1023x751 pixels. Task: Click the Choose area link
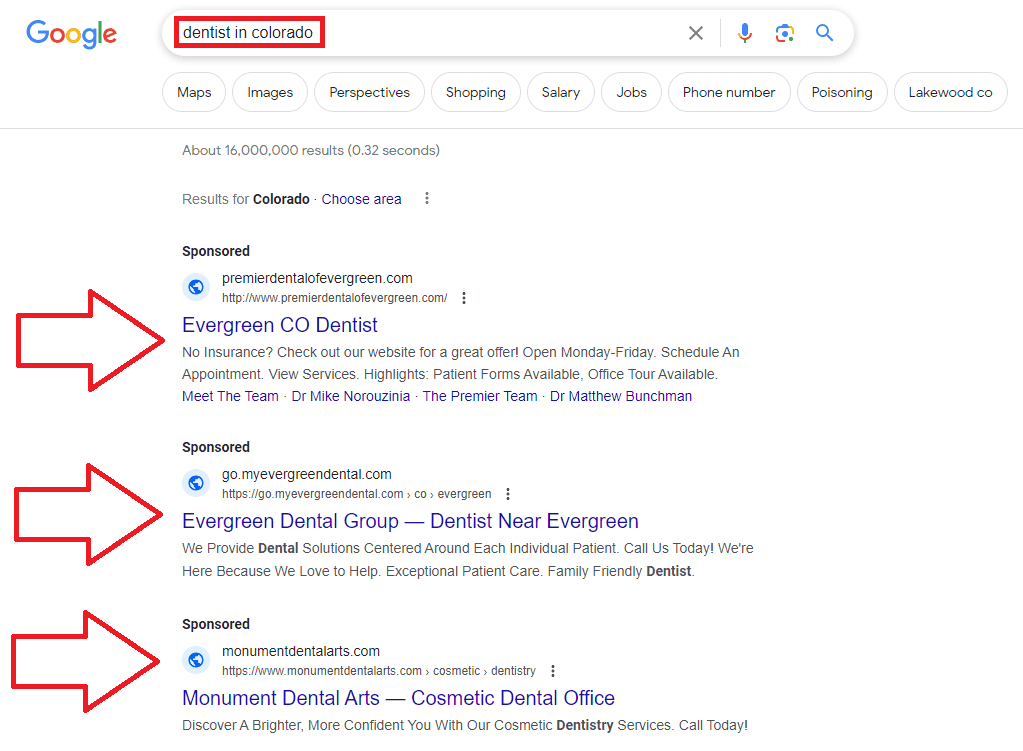[x=361, y=199]
